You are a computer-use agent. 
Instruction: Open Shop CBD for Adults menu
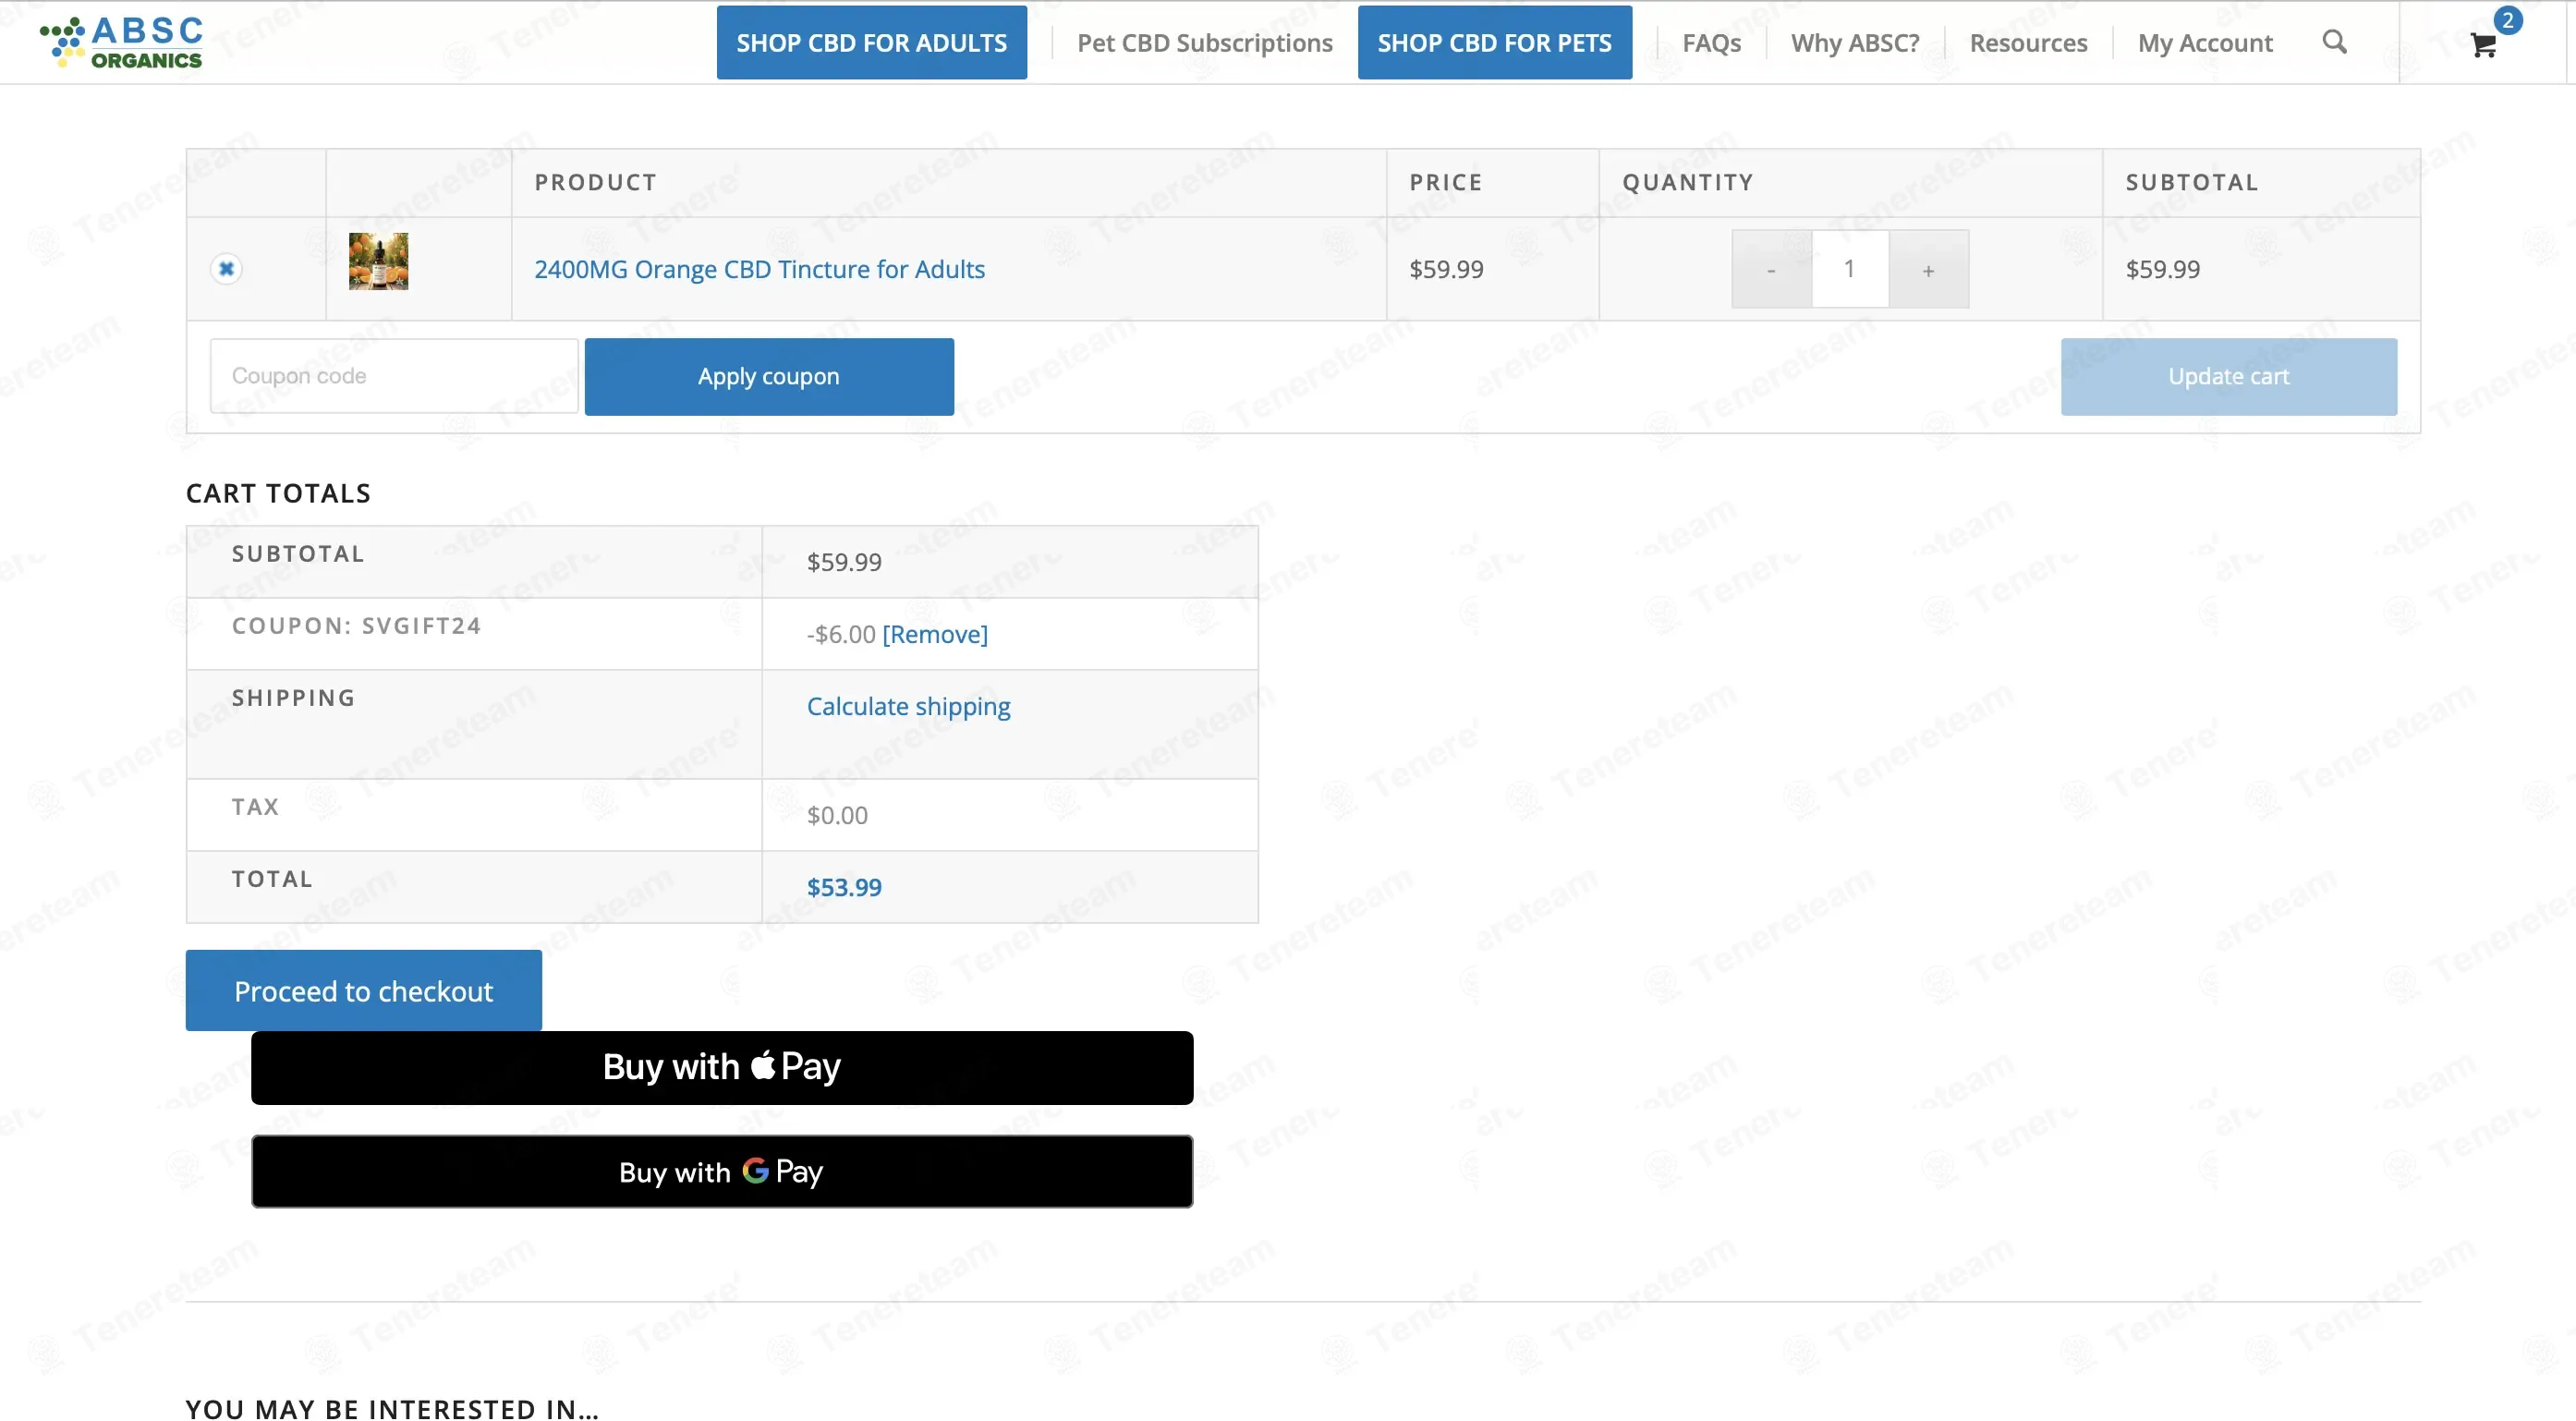pos(871,42)
